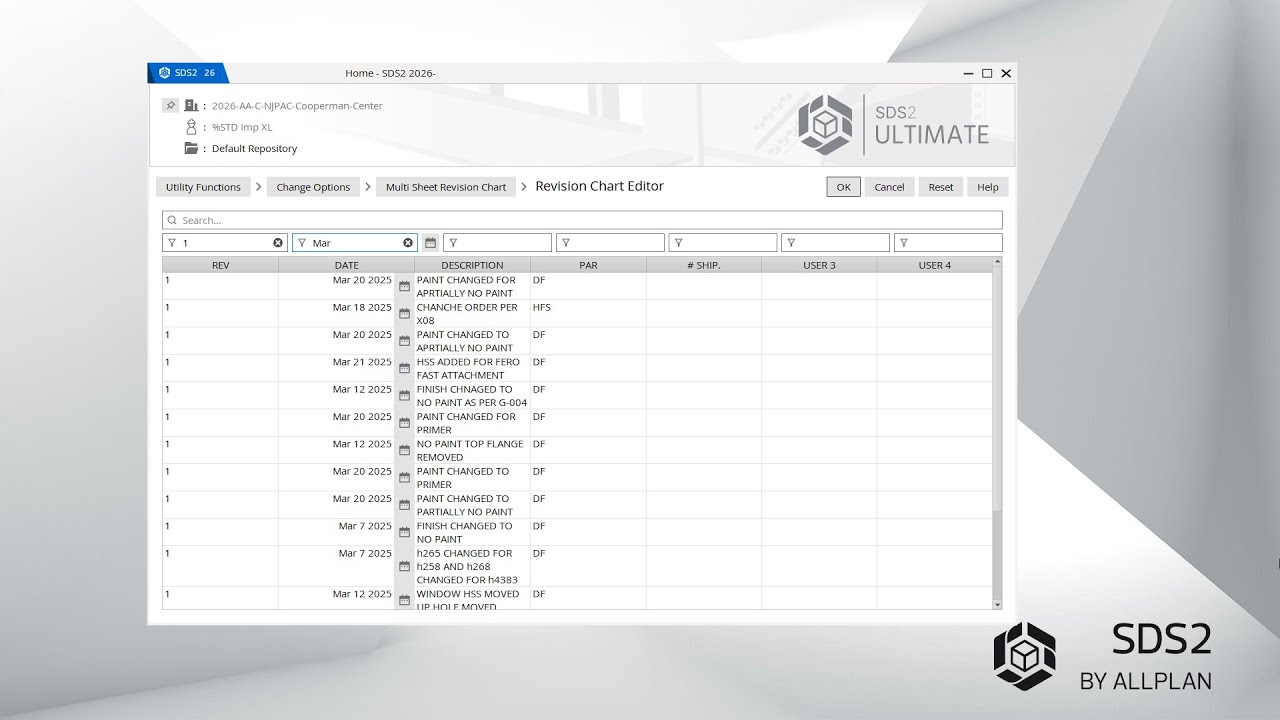This screenshot has width=1280, height=720.
Task: Select description NO PAINT TOP FLANGE REMOVED
Action: 472,450
